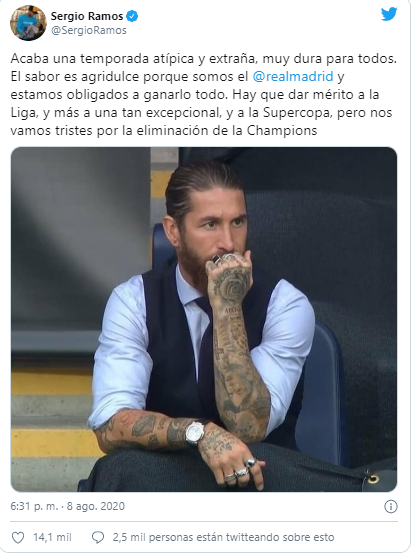Click the 8 ago. 2020 date
Screen dimensions: 411x557
[96, 506]
